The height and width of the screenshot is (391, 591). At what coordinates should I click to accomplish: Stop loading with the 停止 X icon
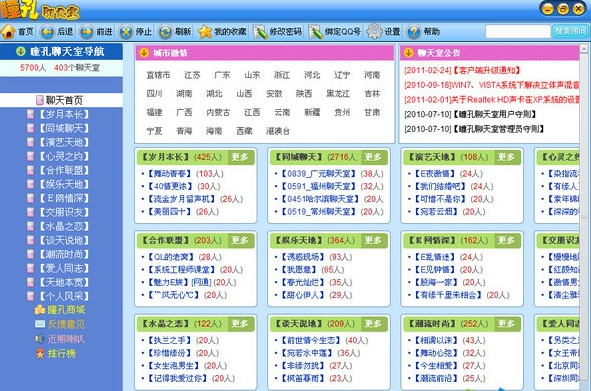point(126,32)
